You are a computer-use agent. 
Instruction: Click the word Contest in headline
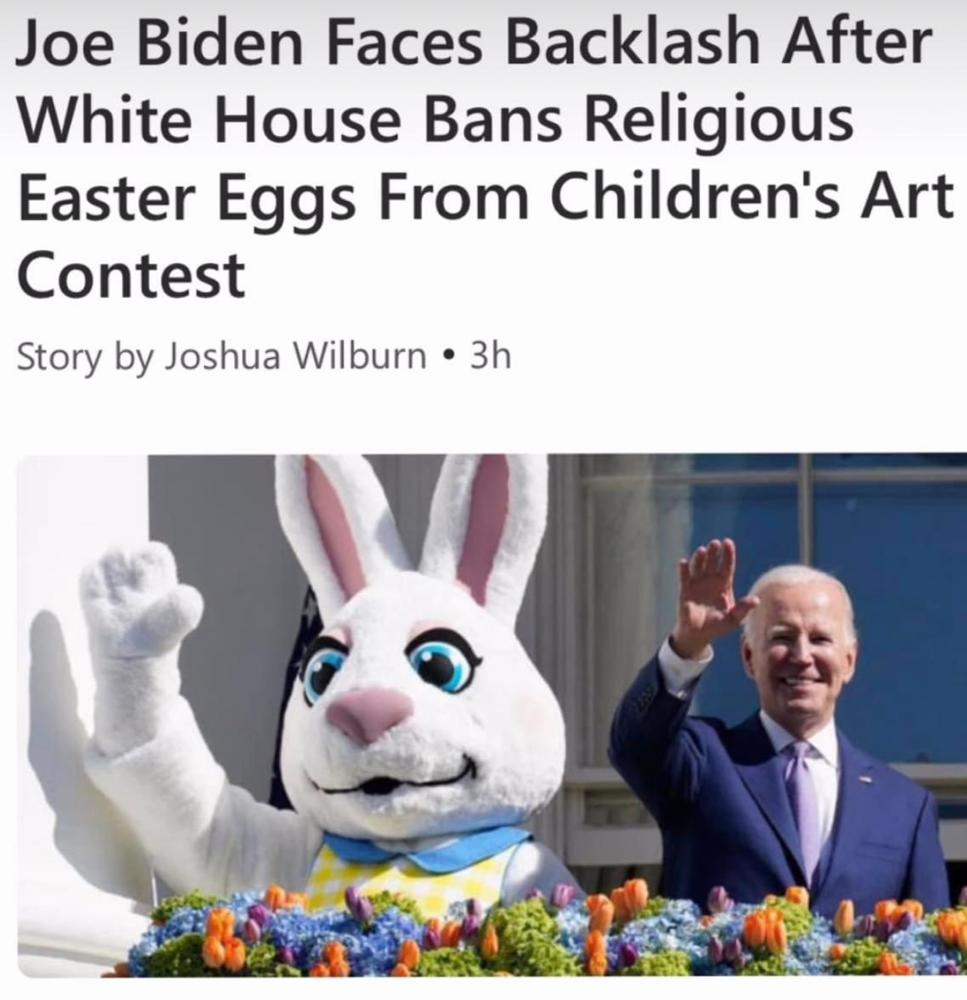click(131, 274)
